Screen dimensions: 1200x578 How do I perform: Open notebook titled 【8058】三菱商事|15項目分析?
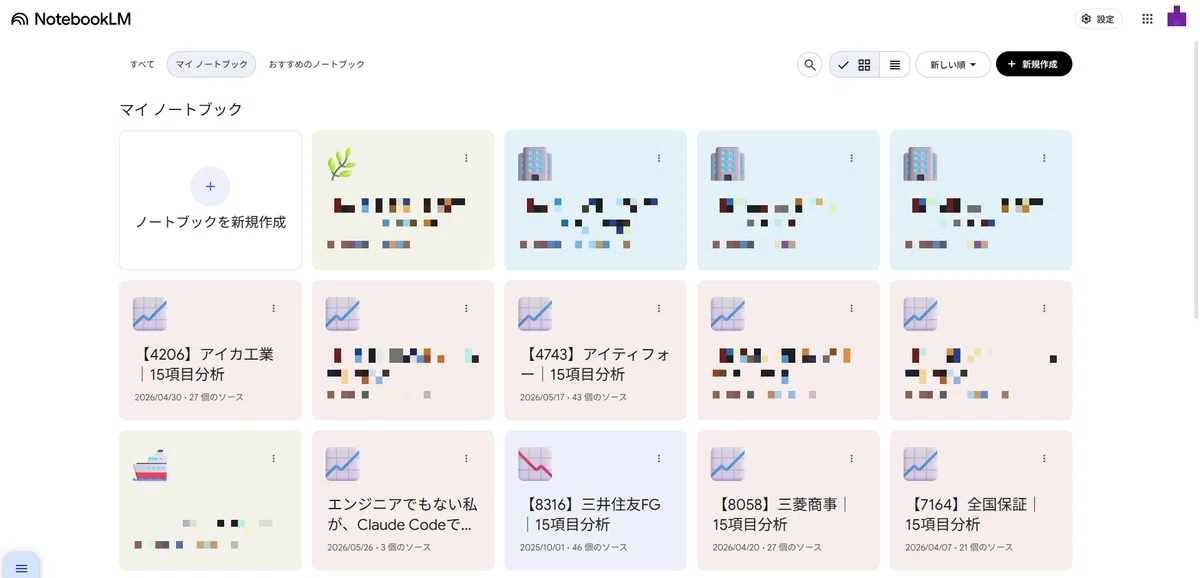tap(781, 514)
